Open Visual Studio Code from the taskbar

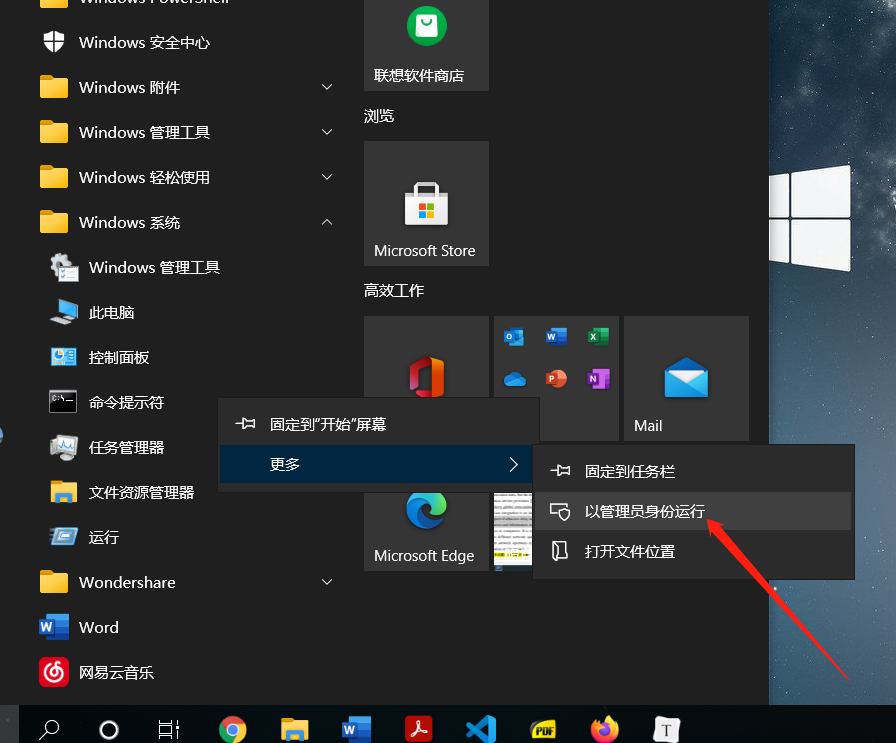[x=480, y=730]
